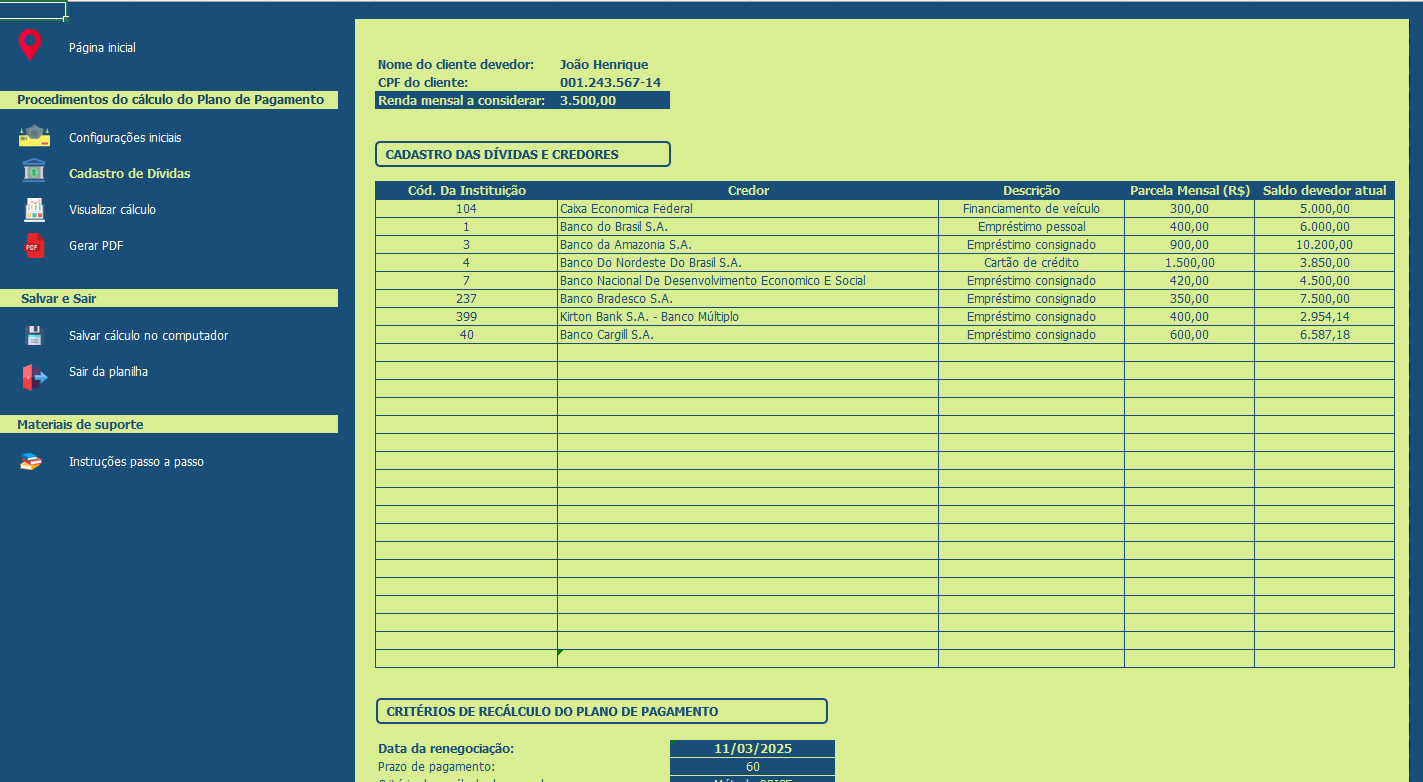Click the Critérios de Recálculo heading box

[x=601, y=711]
